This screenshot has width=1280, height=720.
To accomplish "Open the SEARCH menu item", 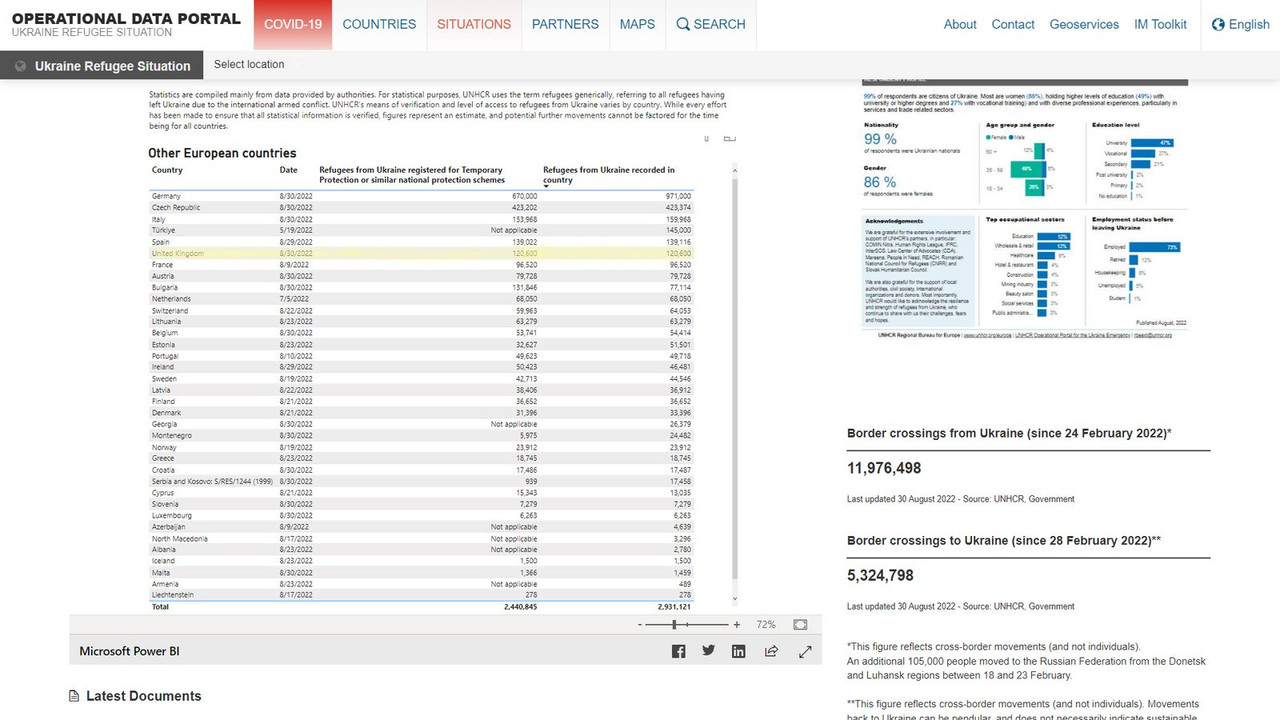I will pos(711,24).
